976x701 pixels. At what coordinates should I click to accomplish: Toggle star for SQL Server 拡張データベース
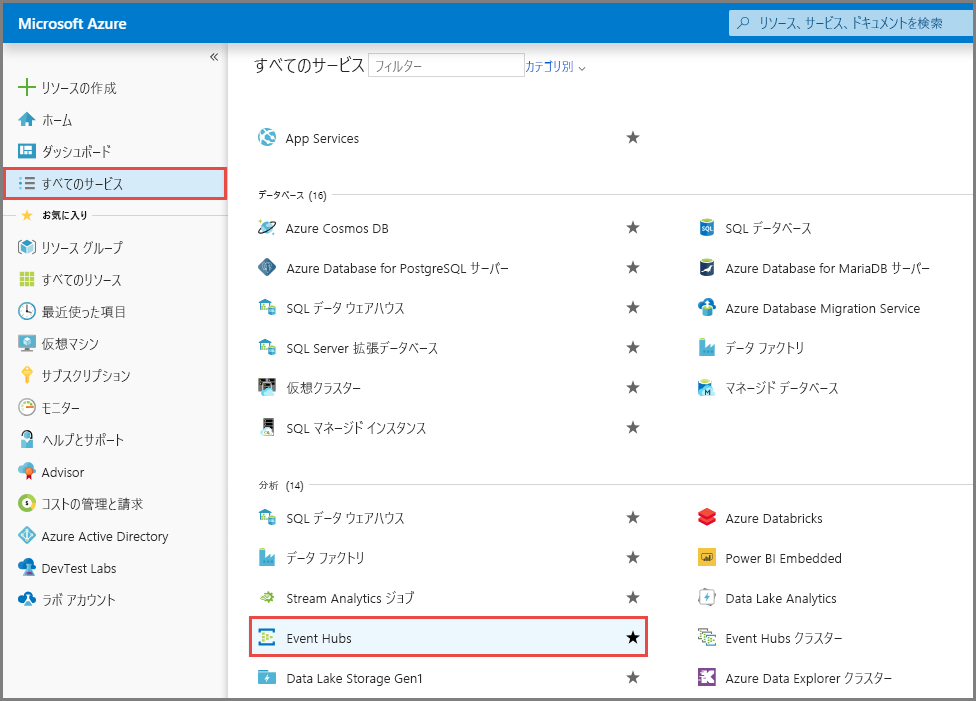point(633,347)
